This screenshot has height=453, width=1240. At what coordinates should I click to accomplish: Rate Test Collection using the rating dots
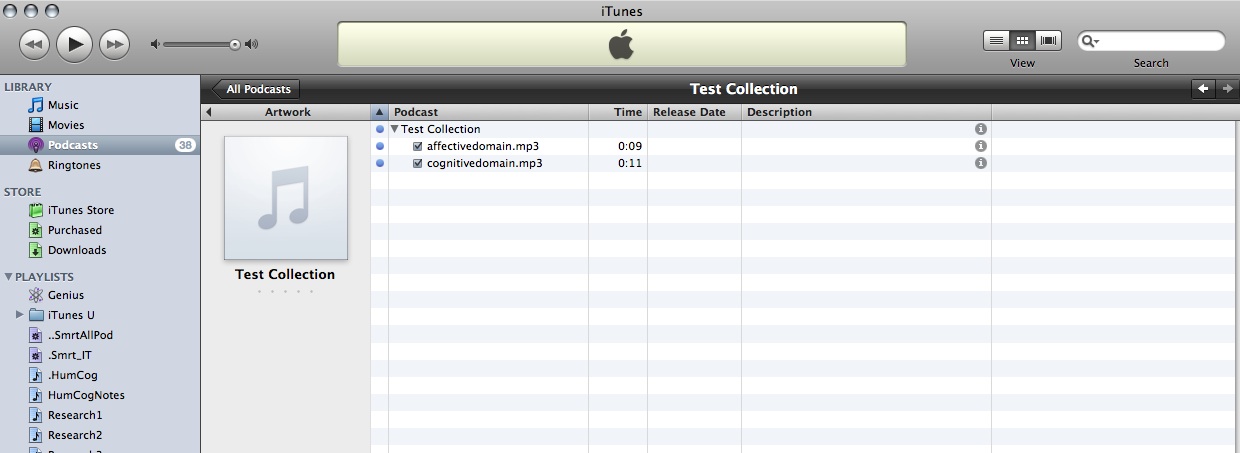point(285,291)
